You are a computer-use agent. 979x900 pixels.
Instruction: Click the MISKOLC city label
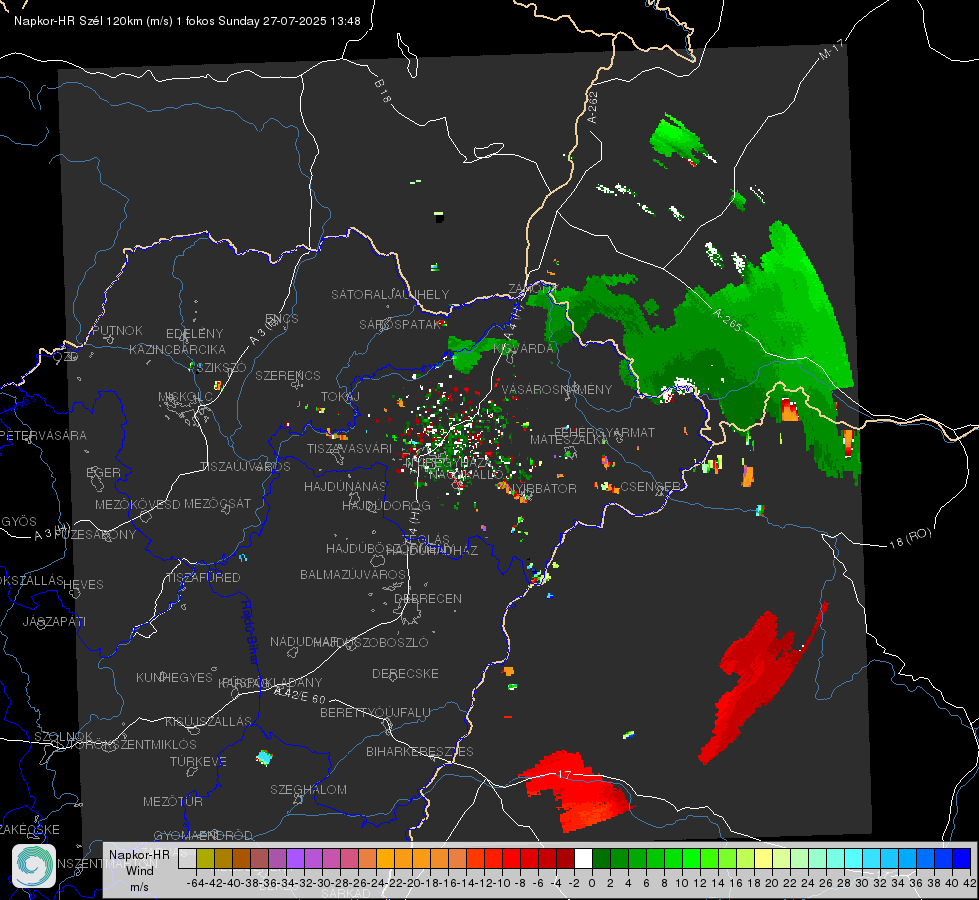click(185, 397)
